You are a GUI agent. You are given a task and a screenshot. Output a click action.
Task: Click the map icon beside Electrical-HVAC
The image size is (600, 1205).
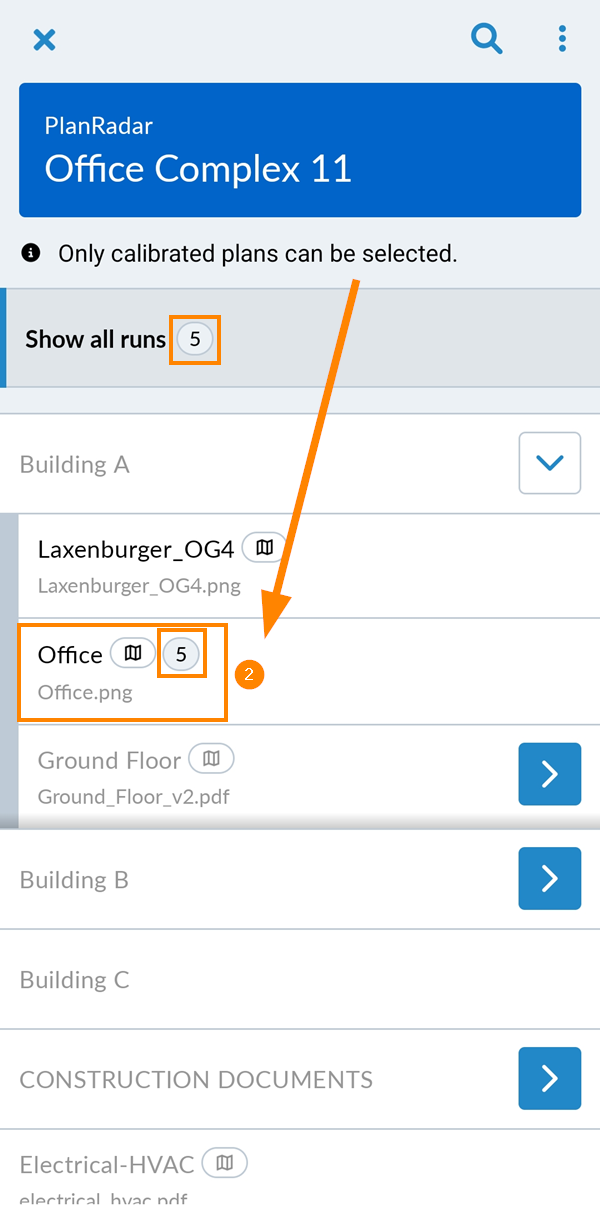[225, 1163]
